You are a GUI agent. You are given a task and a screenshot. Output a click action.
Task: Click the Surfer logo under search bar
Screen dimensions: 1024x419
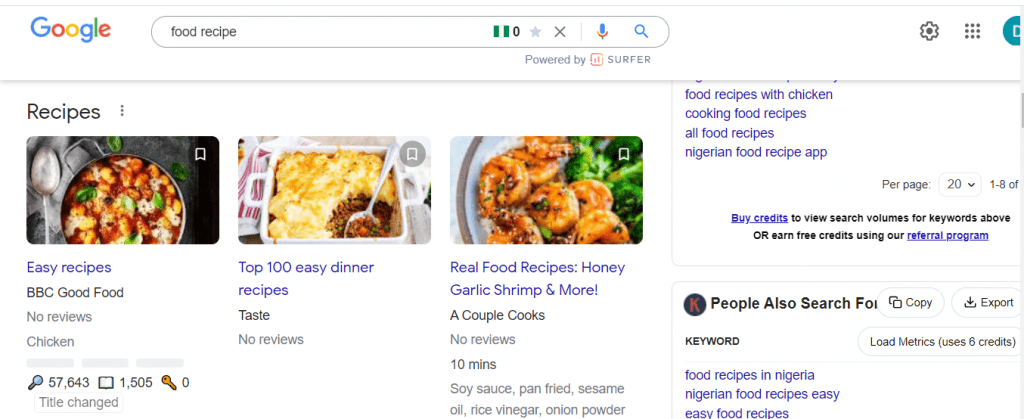620,59
